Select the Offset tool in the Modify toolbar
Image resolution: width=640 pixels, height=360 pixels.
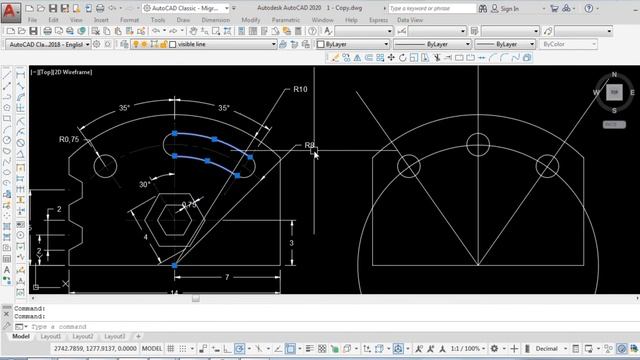click(369, 58)
